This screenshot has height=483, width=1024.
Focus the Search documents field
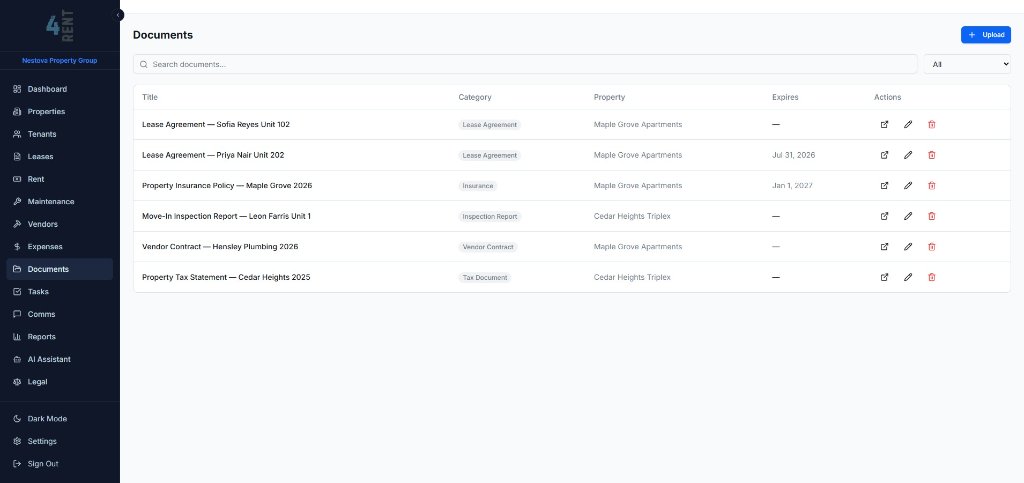pyautogui.click(x=525, y=65)
